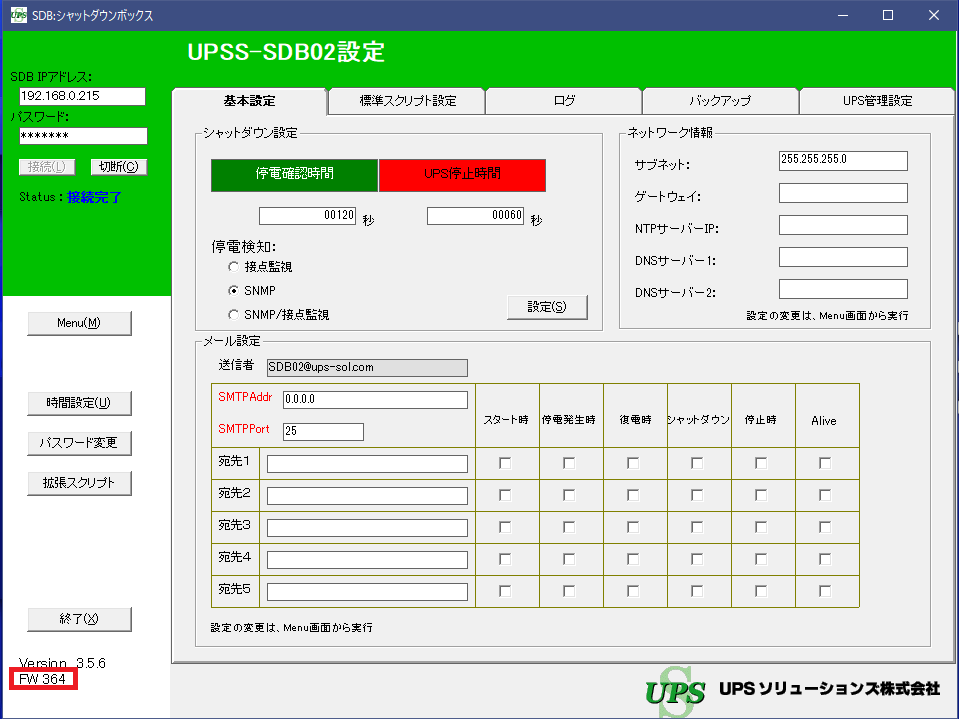The height and width of the screenshot is (719, 959).
Task: Open the 拡張スクリプト button
Action: coord(79,483)
